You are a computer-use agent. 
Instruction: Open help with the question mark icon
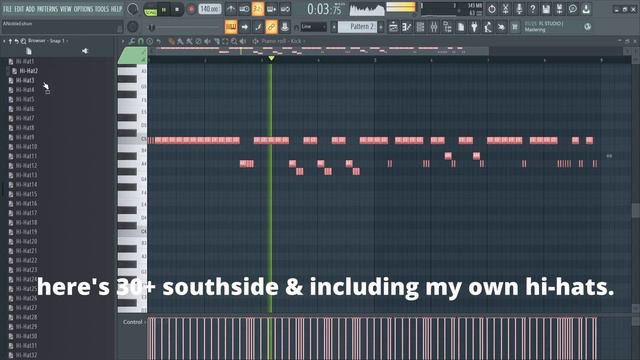pyautogui.click(x=532, y=9)
